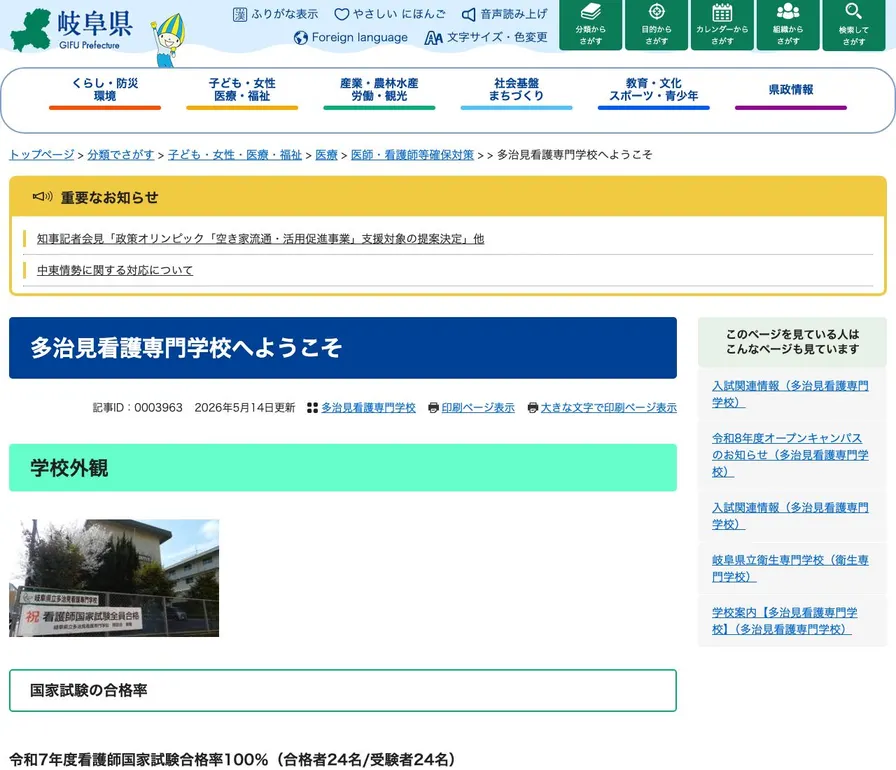Click 記事ID:0003963 text

138,407
